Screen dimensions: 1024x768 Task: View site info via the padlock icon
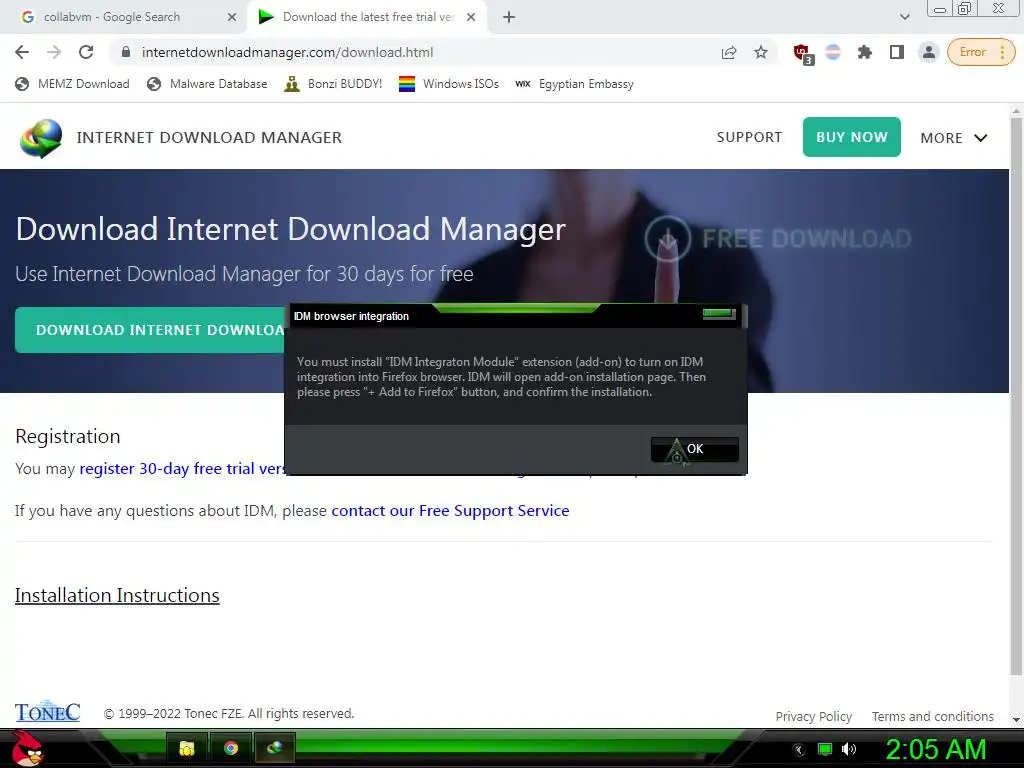tap(126, 52)
